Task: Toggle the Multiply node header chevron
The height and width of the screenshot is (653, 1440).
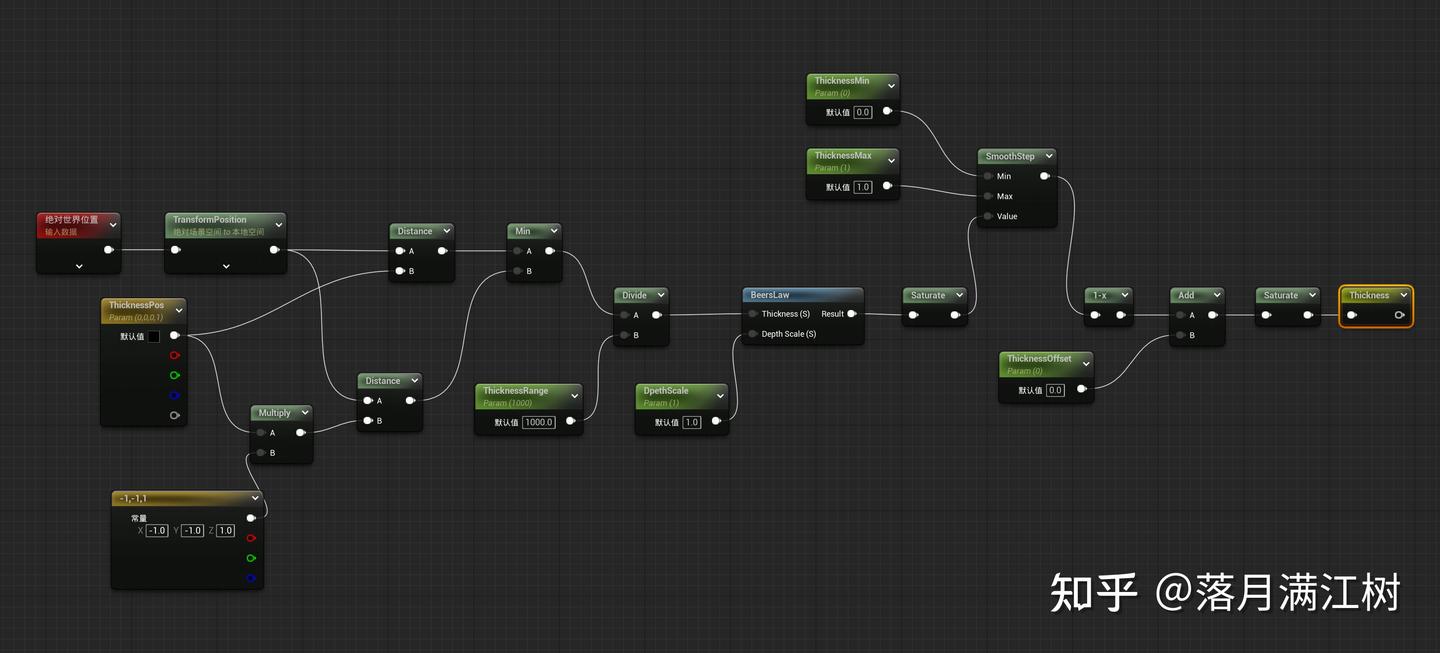Action: tap(304, 413)
